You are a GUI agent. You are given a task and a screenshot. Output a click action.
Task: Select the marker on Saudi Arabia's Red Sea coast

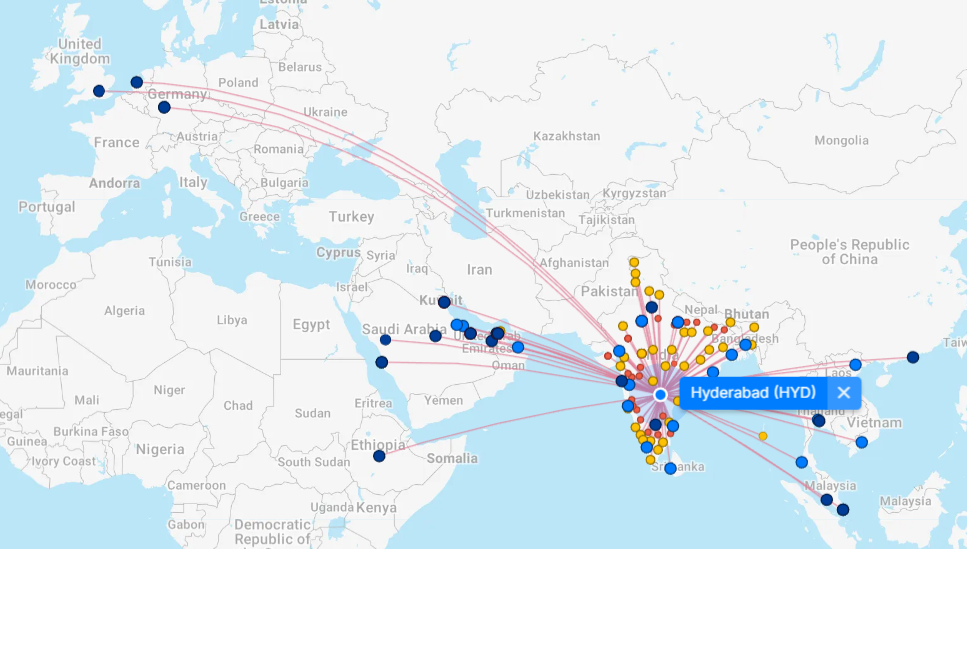tap(381, 362)
